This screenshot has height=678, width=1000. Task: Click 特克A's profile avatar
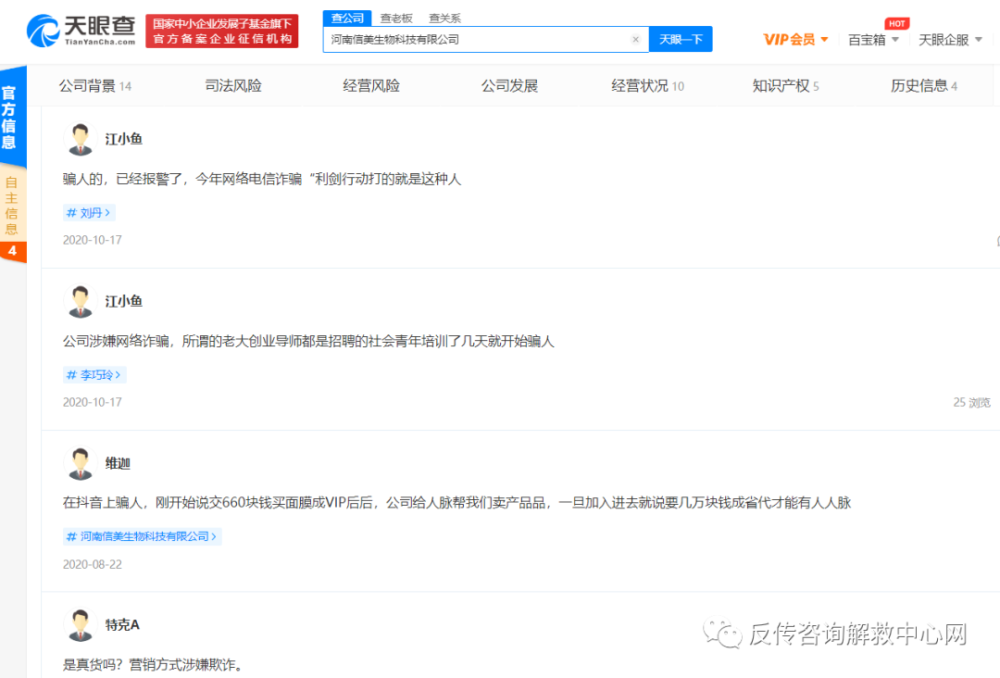point(80,625)
